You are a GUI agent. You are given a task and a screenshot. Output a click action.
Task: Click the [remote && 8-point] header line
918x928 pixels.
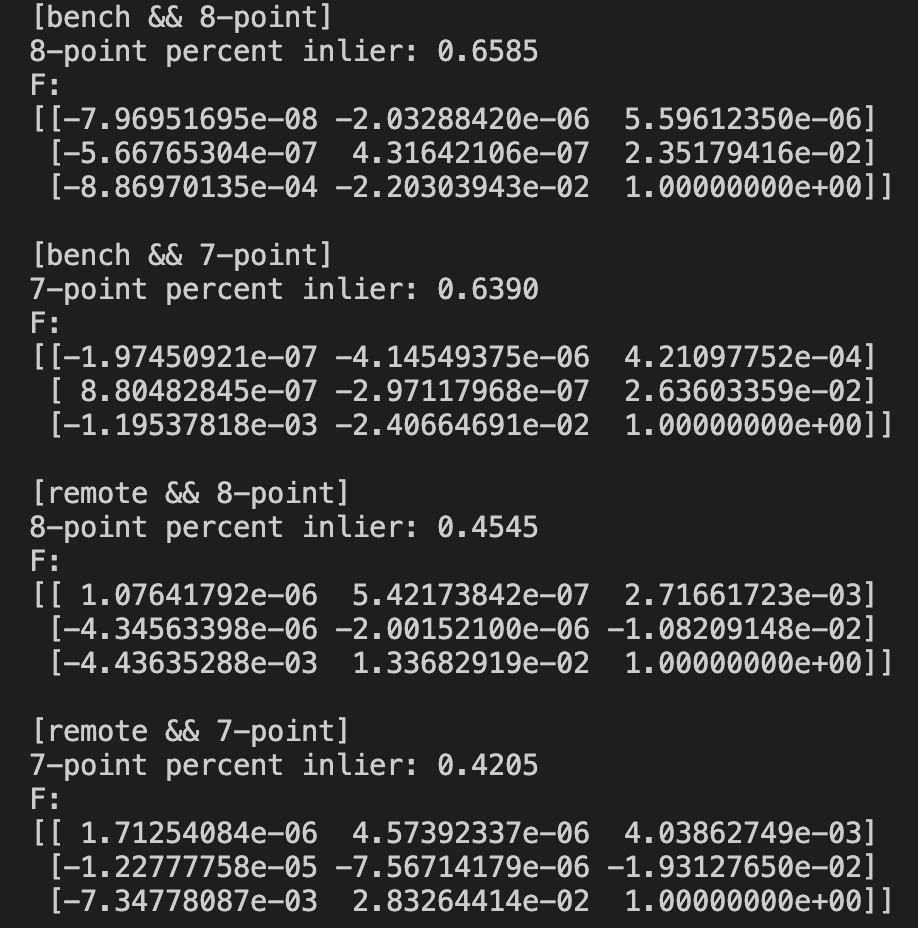(x=190, y=494)
